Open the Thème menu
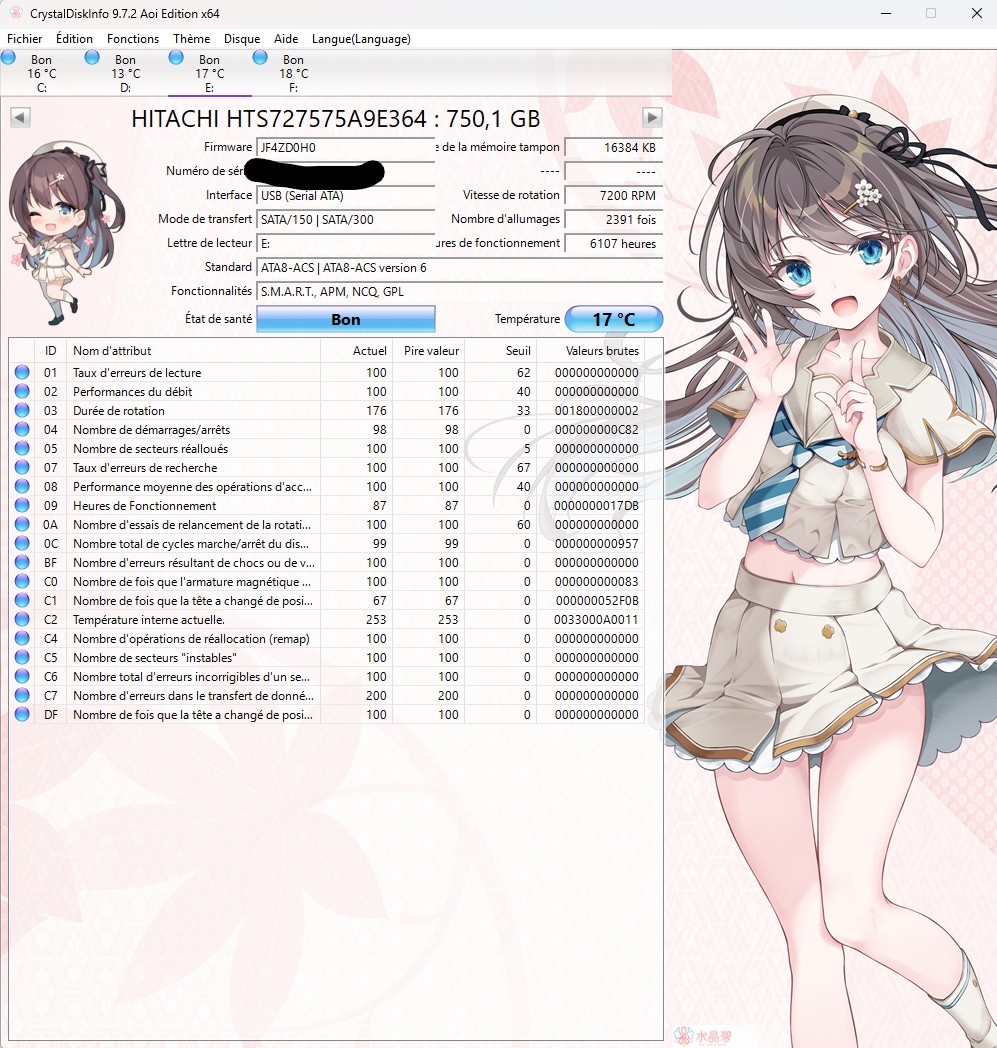 click(x=191, y=39)
